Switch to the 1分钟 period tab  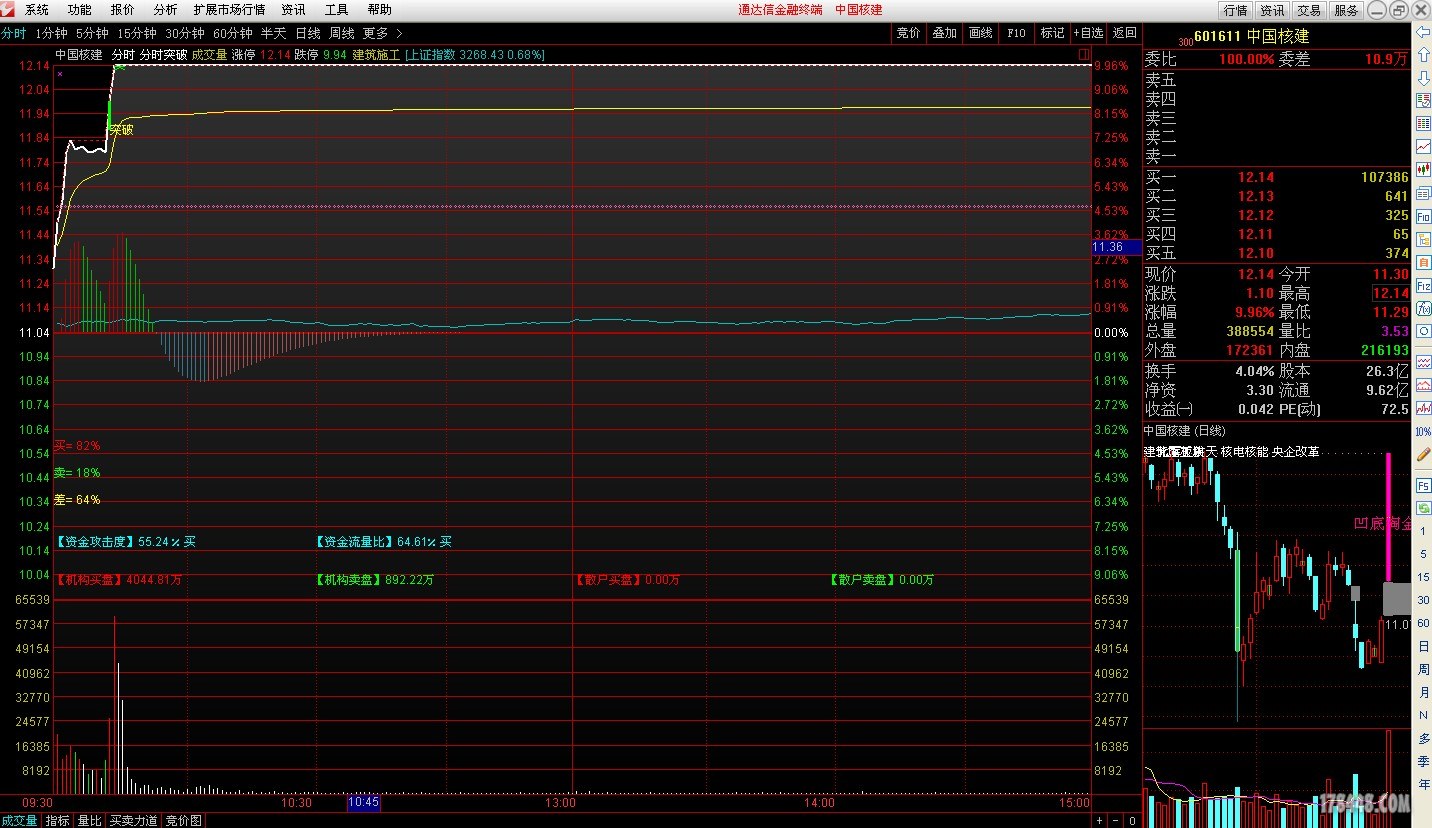(x=51, y=33)
